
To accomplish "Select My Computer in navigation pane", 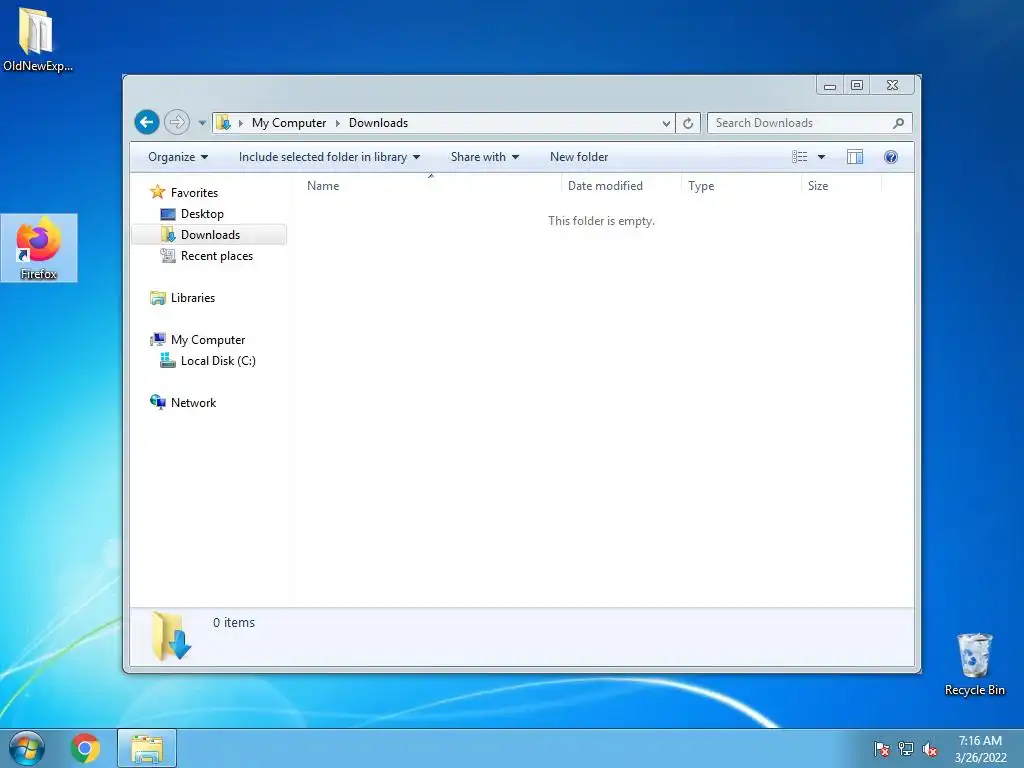I will click(208, 340).
